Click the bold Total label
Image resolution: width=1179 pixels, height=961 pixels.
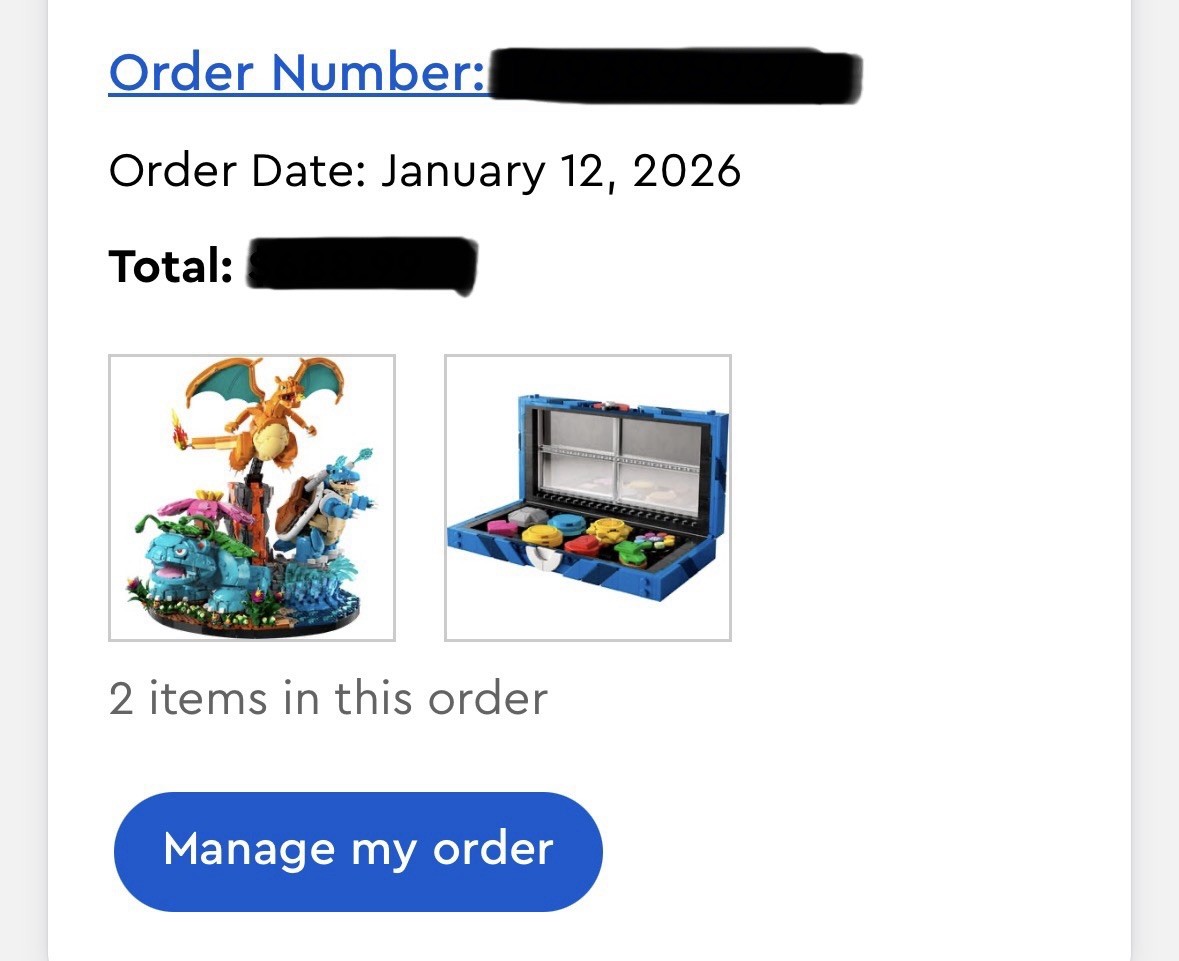tap(170, 267)
